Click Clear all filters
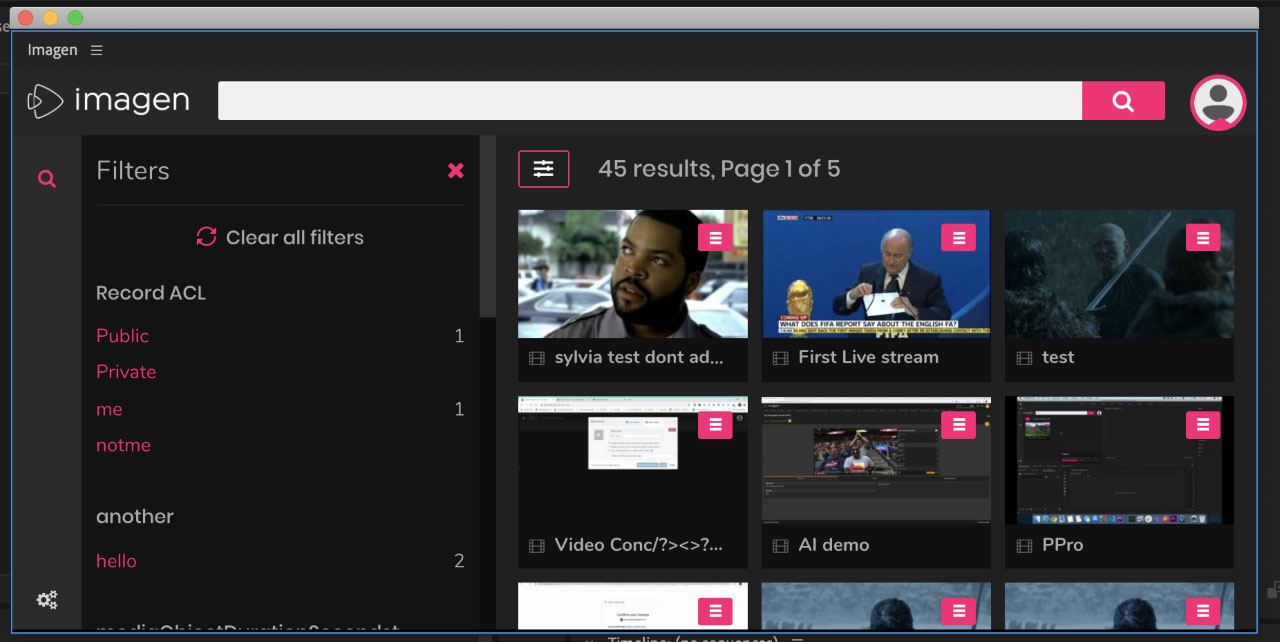 (x=280, y=237)
